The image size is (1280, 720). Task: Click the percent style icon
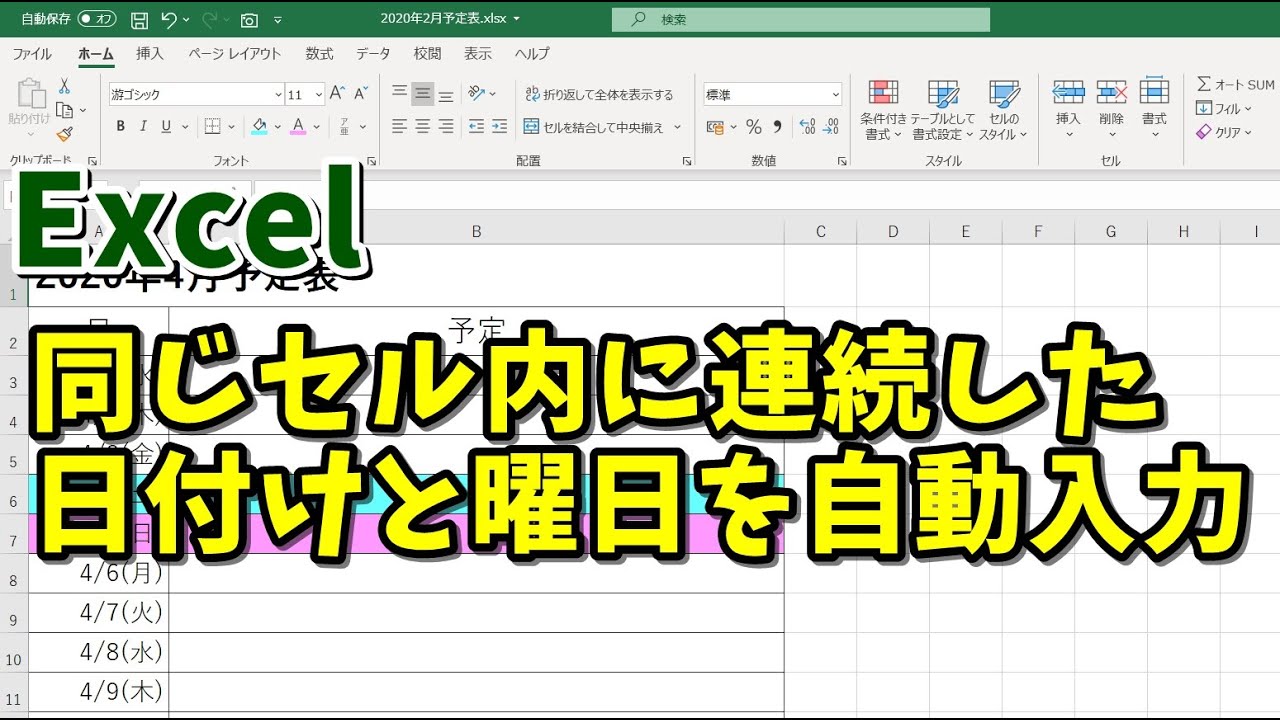[753, 127]
